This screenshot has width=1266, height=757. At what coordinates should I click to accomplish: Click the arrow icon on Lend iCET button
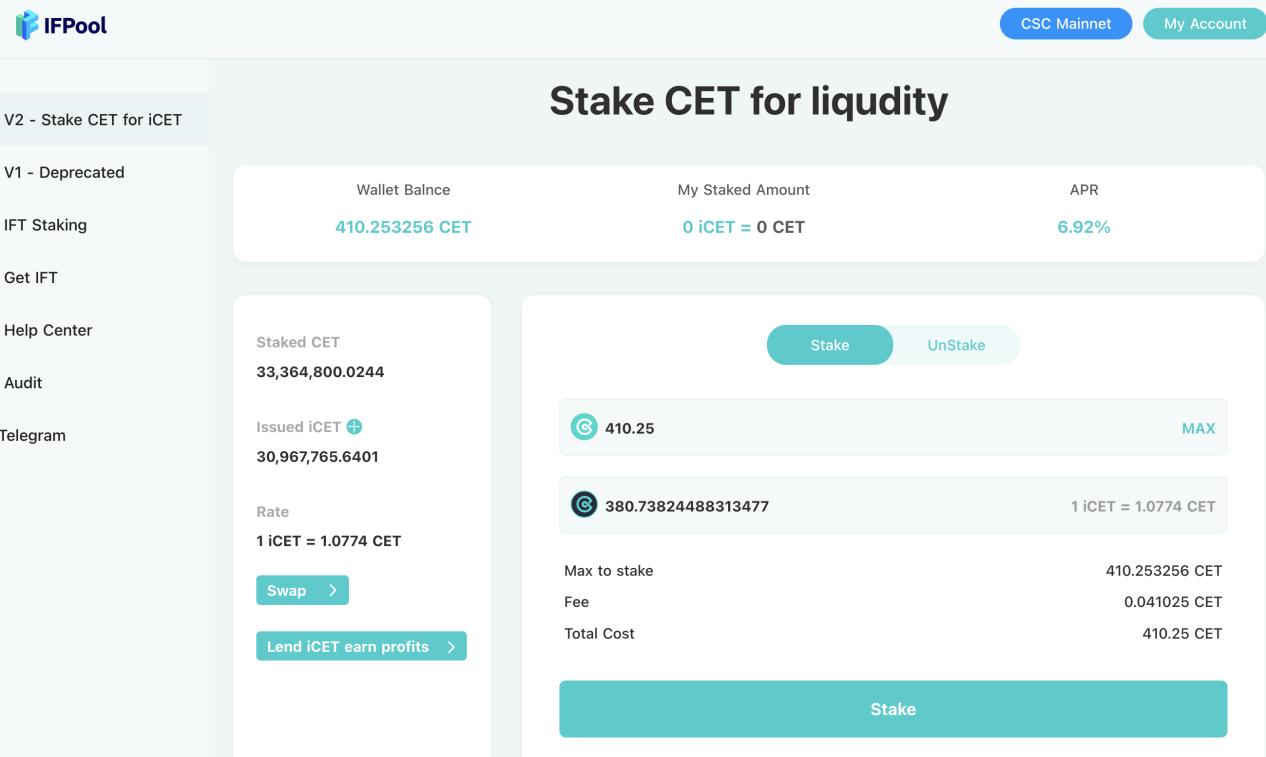point(451,645)
